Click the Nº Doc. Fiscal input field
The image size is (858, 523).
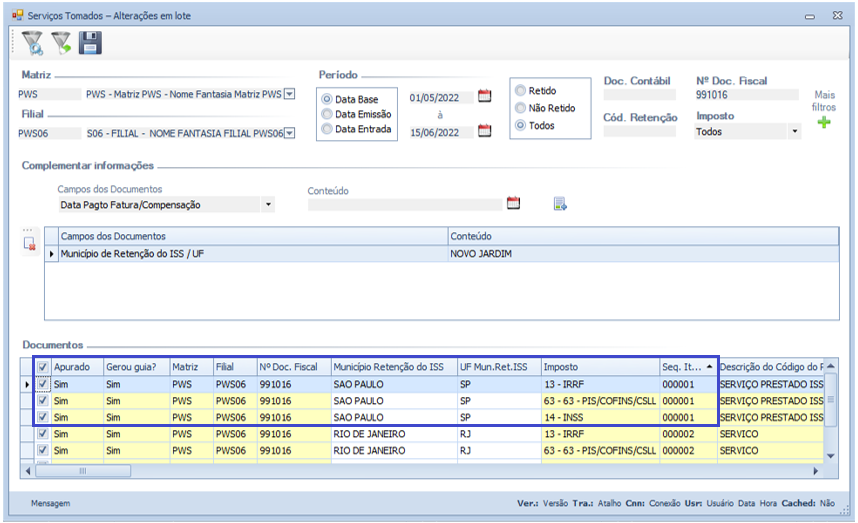tap(746, 95)
